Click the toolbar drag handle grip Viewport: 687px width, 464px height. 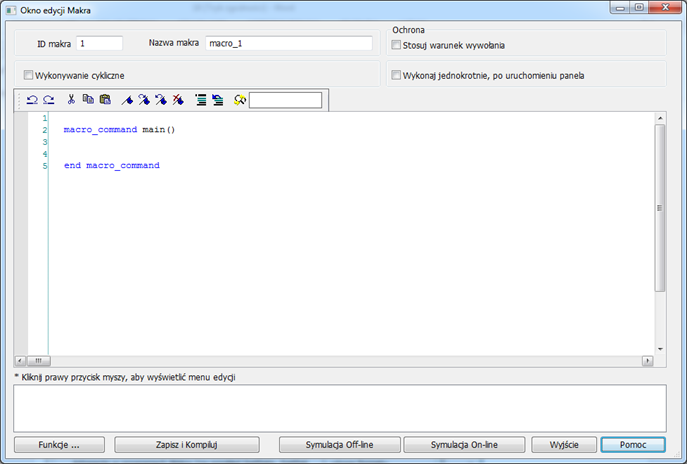pos(19,100)
